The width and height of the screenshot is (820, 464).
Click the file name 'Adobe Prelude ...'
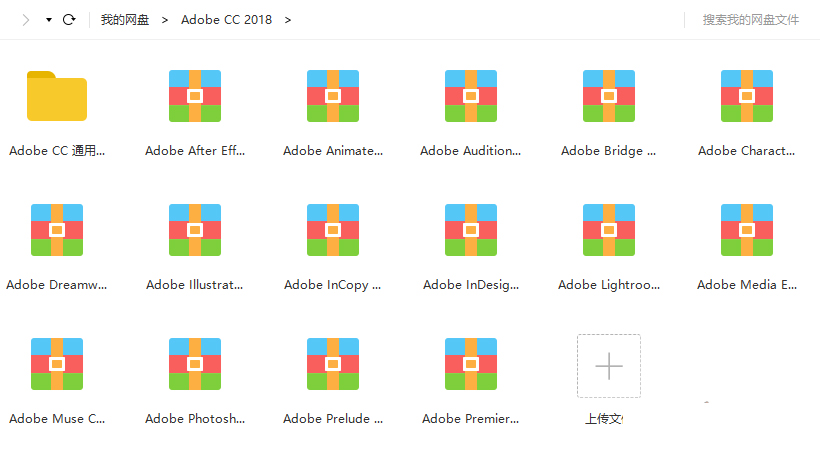pos(333,418)
